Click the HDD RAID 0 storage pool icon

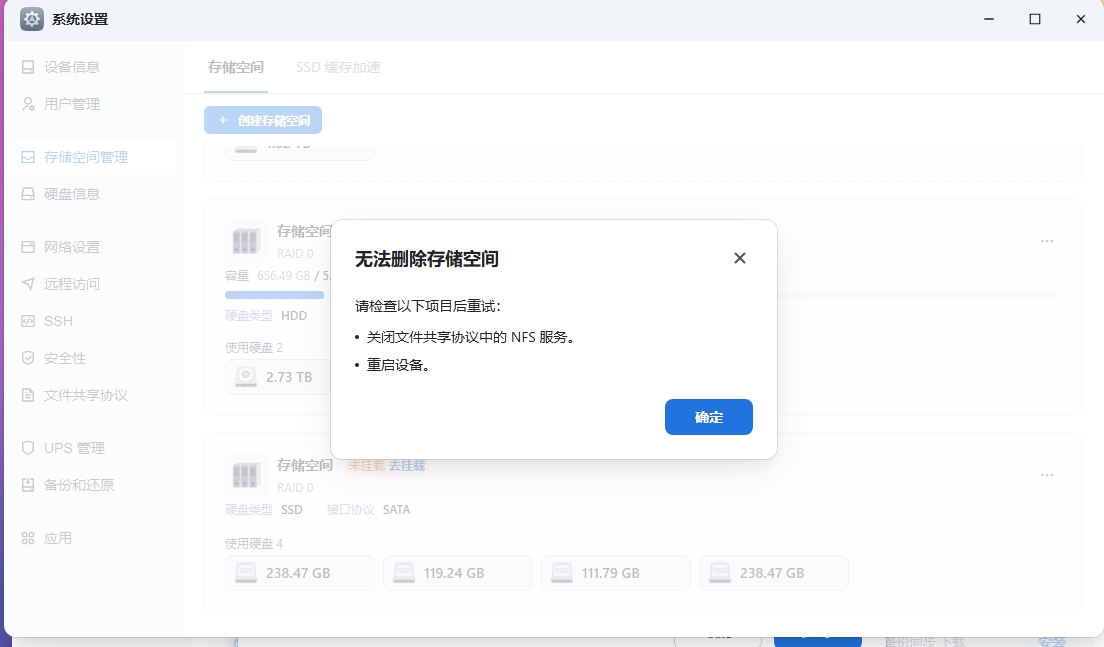(246, 241)
